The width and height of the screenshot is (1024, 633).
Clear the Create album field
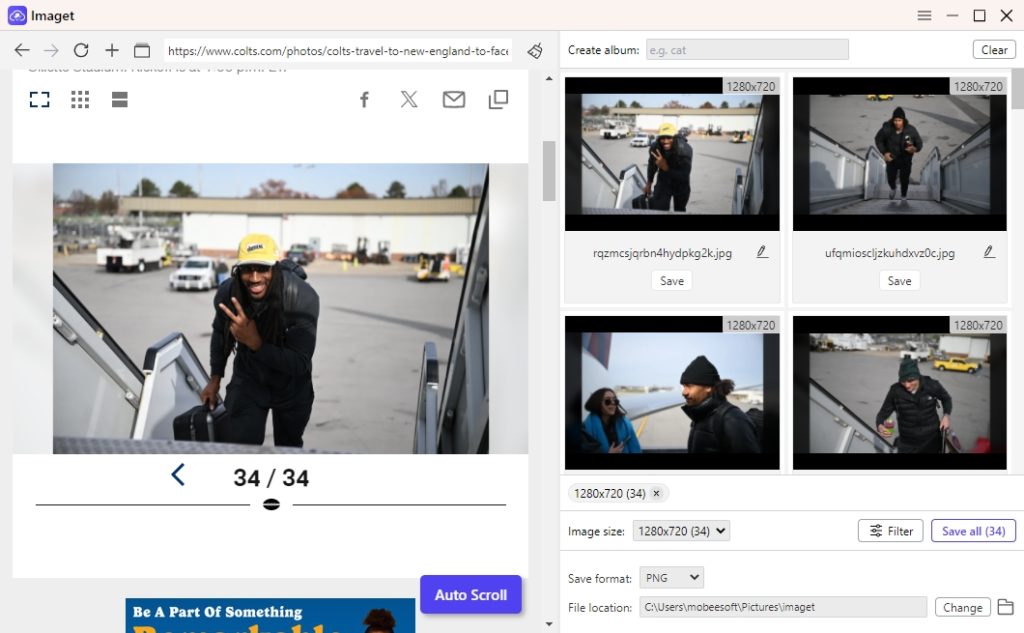994,49
